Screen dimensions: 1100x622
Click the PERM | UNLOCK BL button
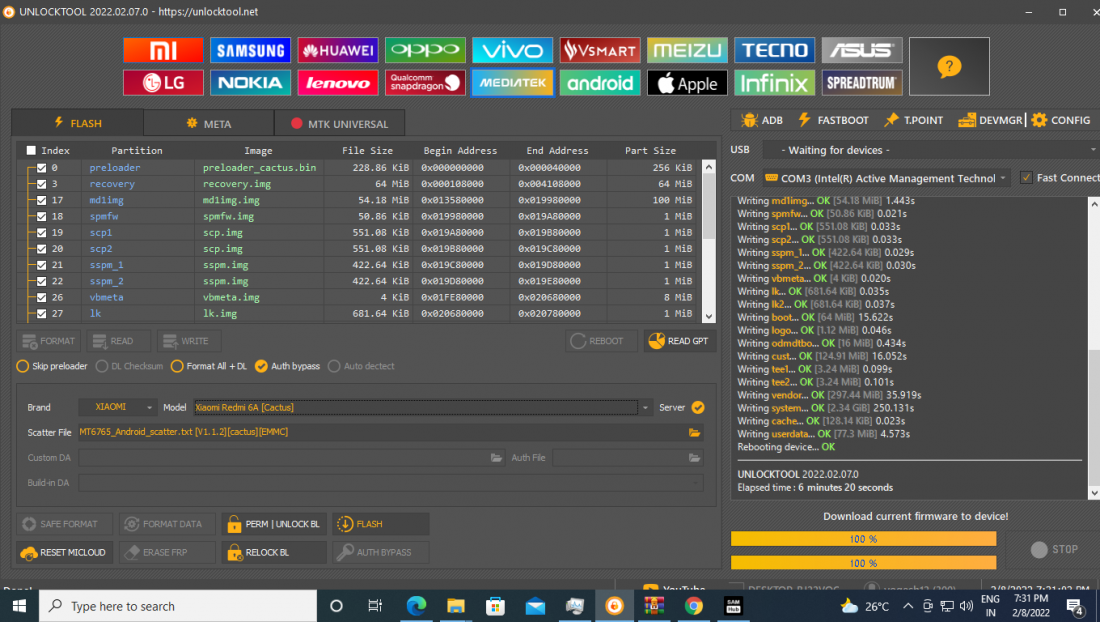[274, 524]
